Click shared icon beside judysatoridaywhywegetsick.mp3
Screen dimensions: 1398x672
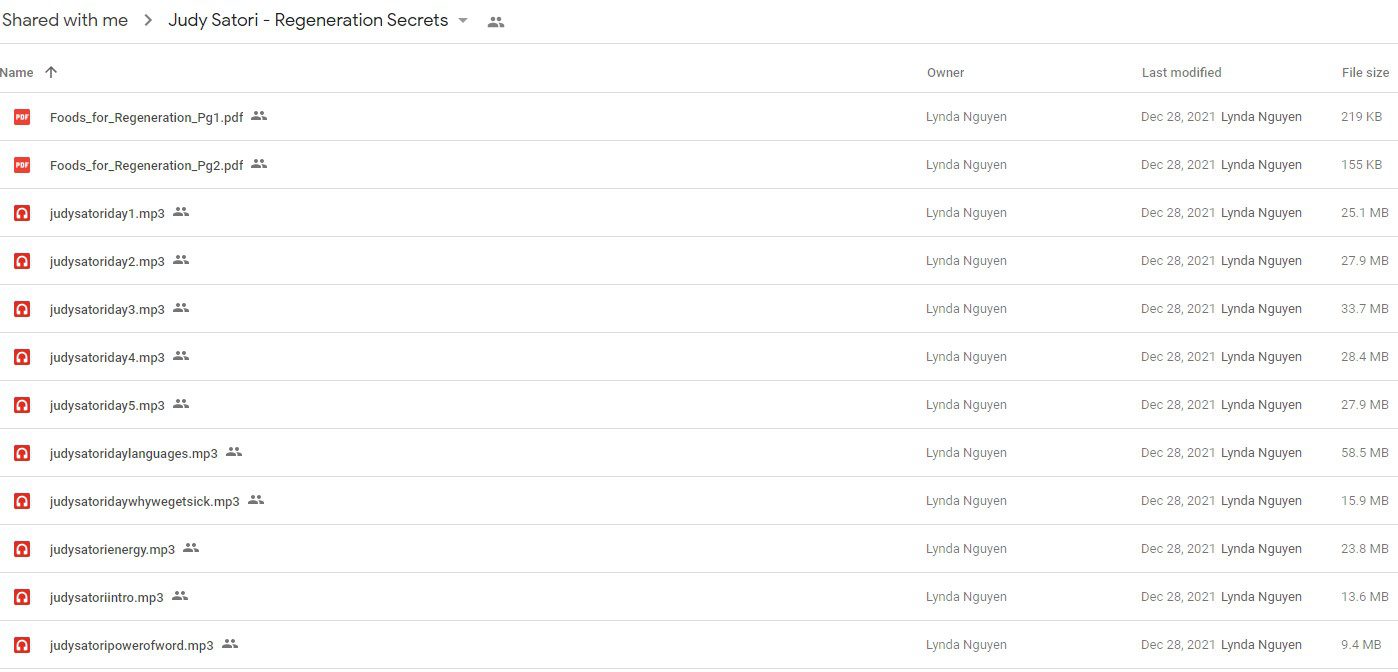click(x=256, y=500)
